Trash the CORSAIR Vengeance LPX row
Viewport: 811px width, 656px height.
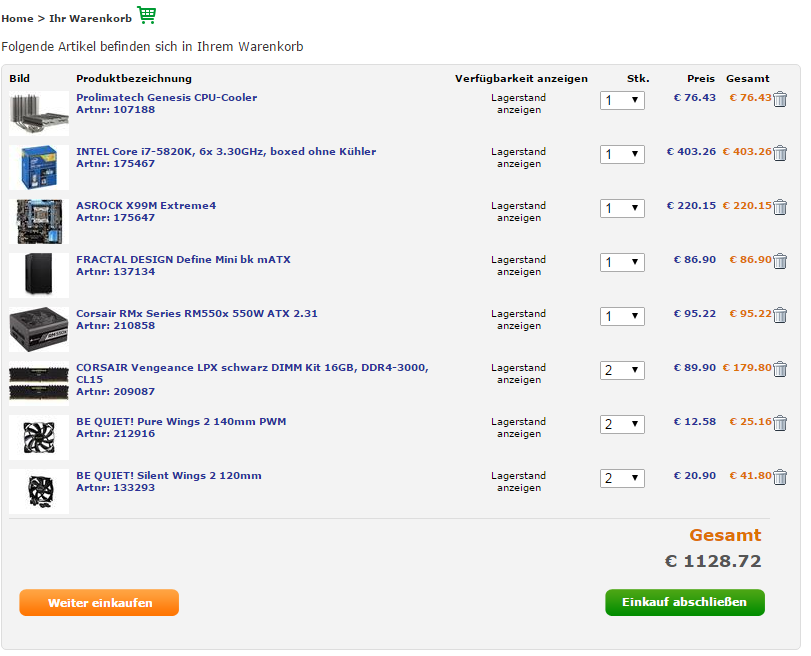point(780,369)
